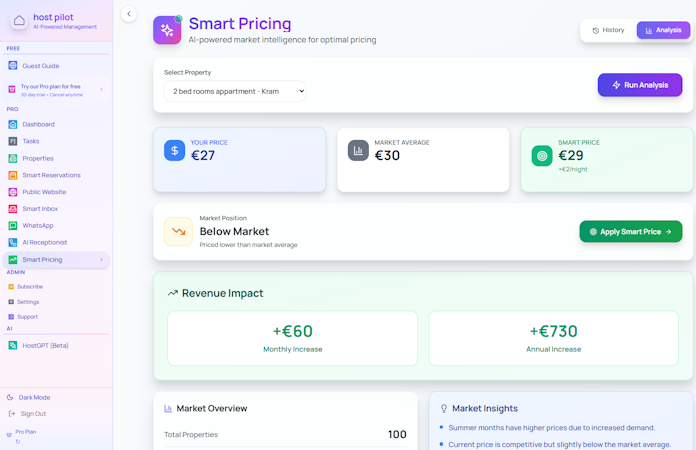The width and height of the screenshot is (696, 450).
Task: Click the Tasks sidebar icon
Action: (x=13, y=141)
